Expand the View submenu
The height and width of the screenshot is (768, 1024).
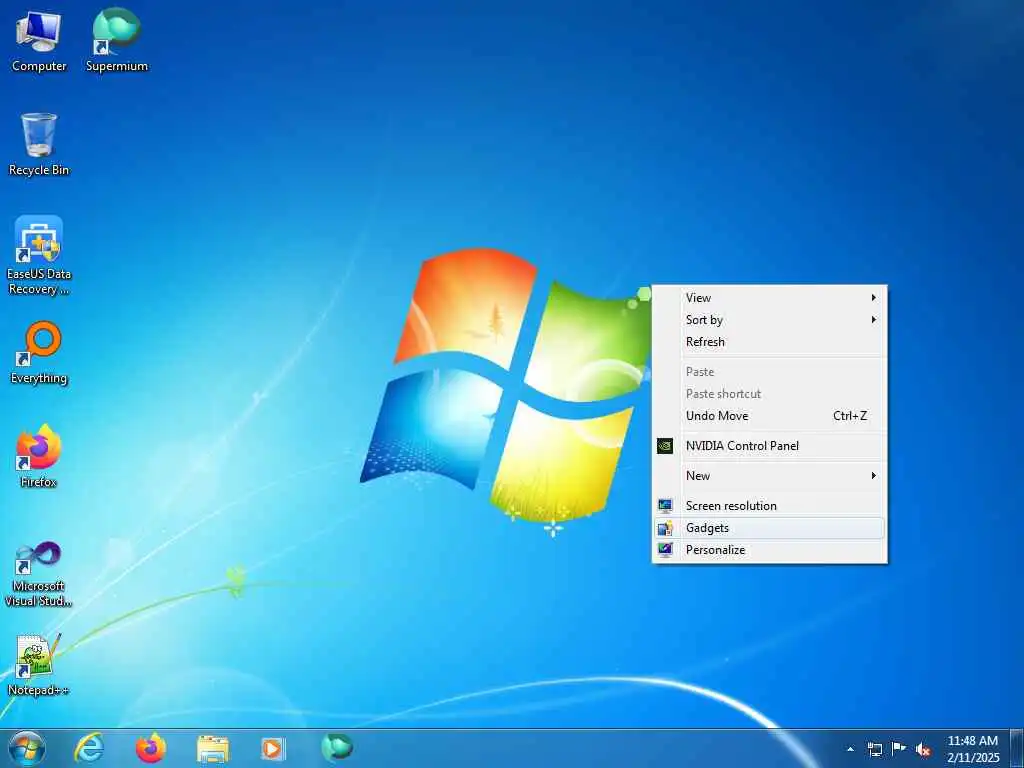coord(769,298)
